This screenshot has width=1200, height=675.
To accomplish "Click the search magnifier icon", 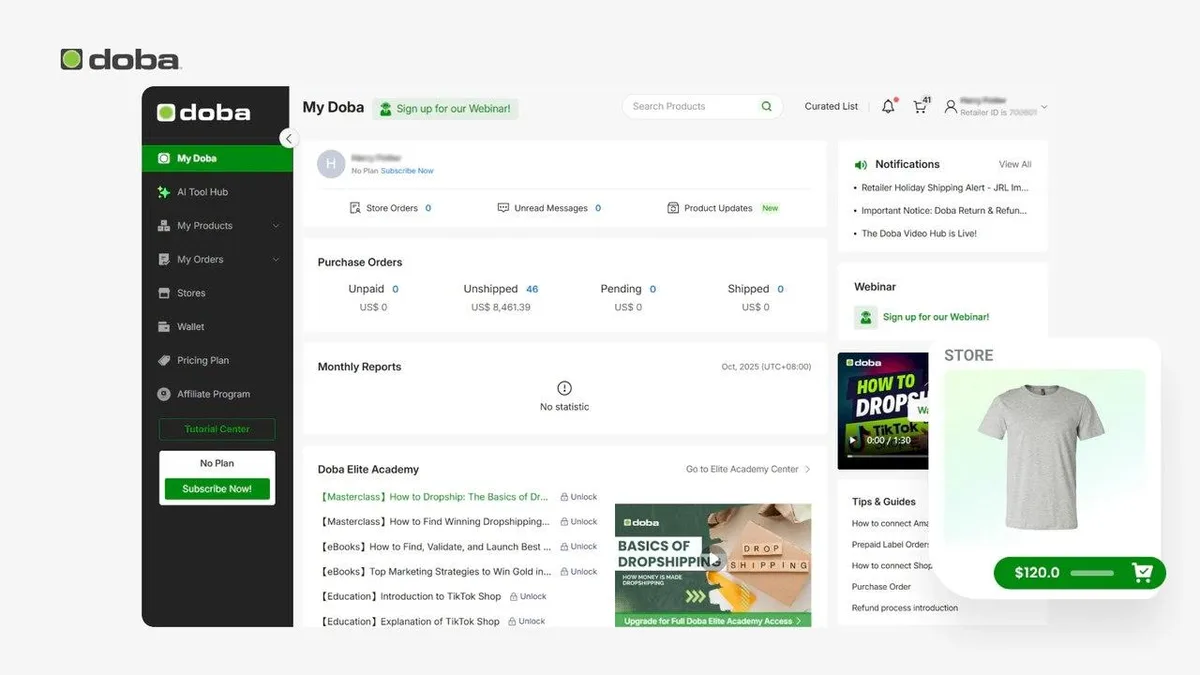I will pyautogui.click(x=767, y=106).
